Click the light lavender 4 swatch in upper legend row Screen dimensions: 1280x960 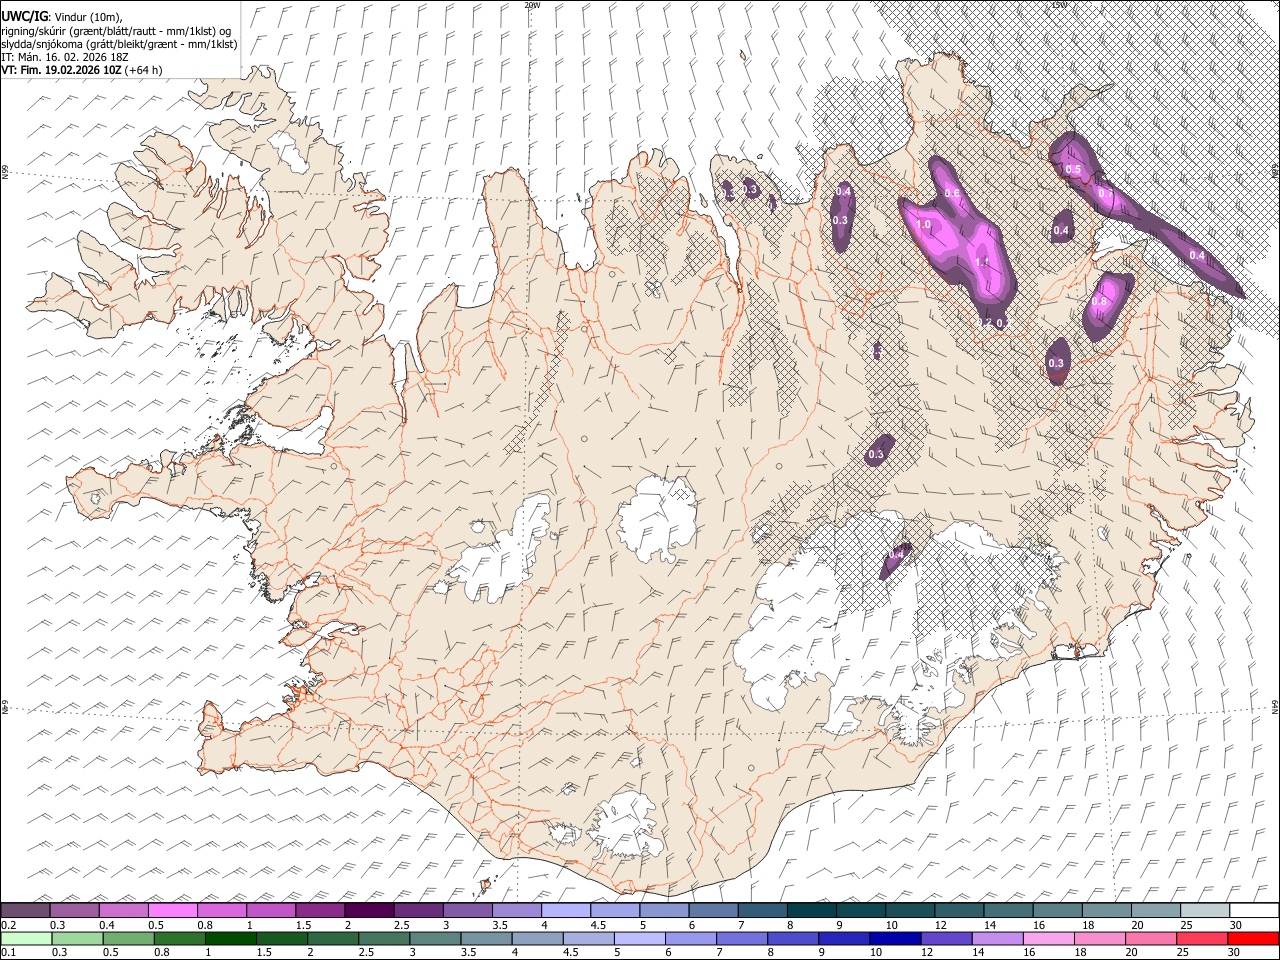(x=565, y=910)
